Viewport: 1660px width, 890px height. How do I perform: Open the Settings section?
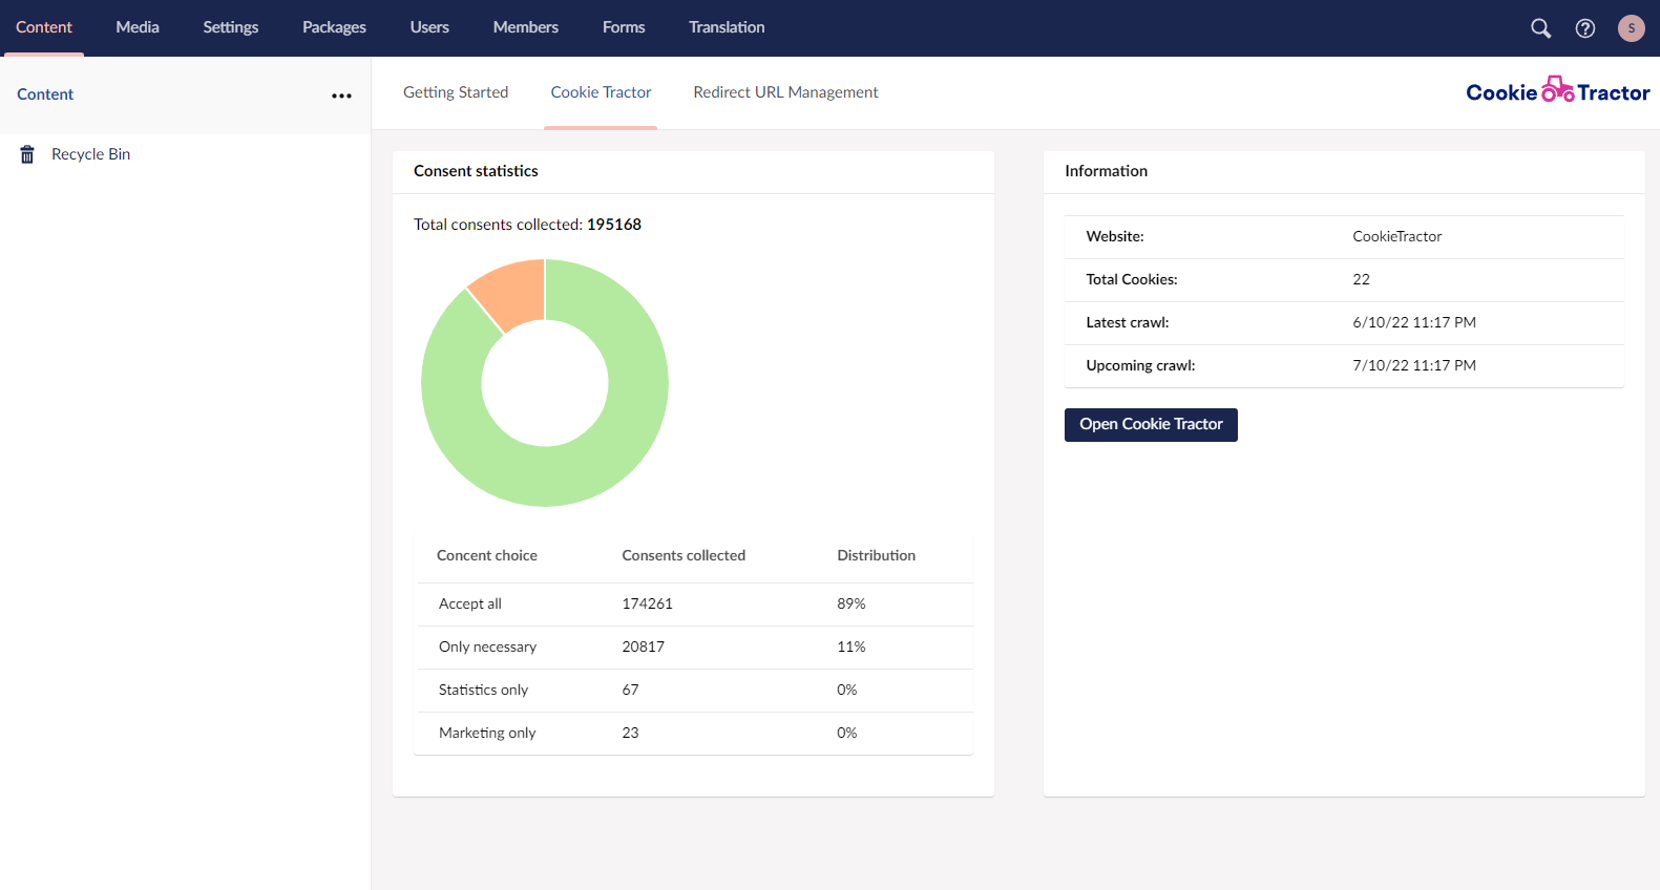(x=230, y=27)
